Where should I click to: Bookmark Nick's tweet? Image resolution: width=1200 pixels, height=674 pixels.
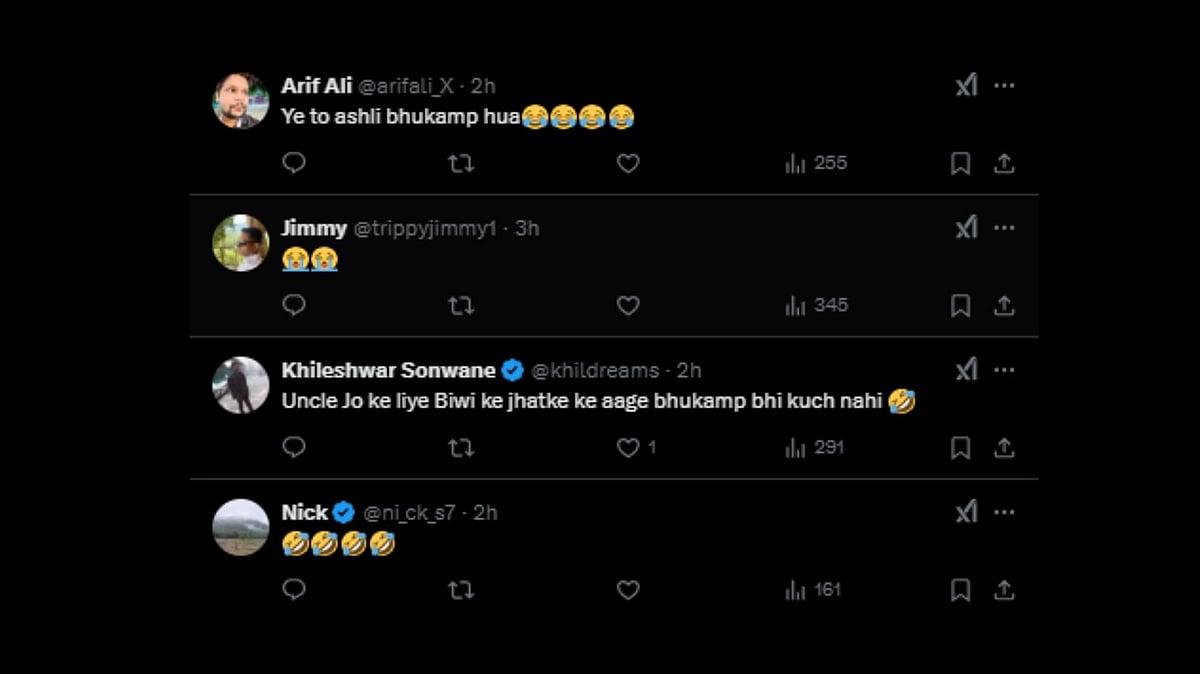[x=960, y=590]
